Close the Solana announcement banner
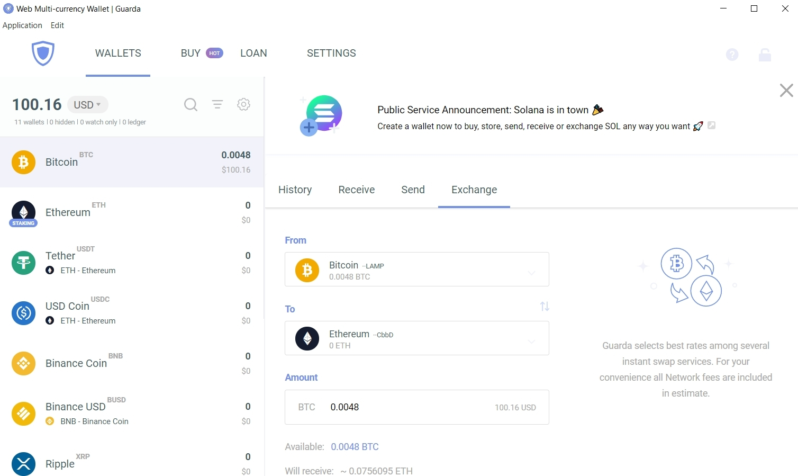This screenshot has width=798, height=476. 786,91
